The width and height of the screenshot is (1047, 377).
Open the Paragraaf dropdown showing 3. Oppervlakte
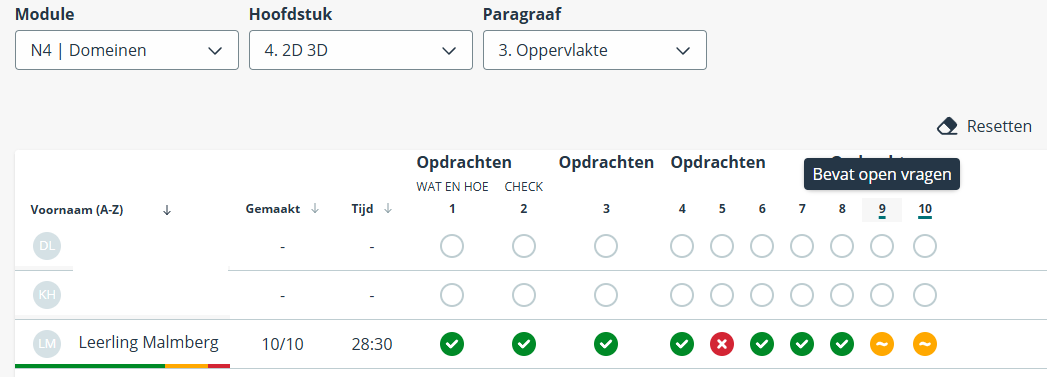(x=595, y=50)
